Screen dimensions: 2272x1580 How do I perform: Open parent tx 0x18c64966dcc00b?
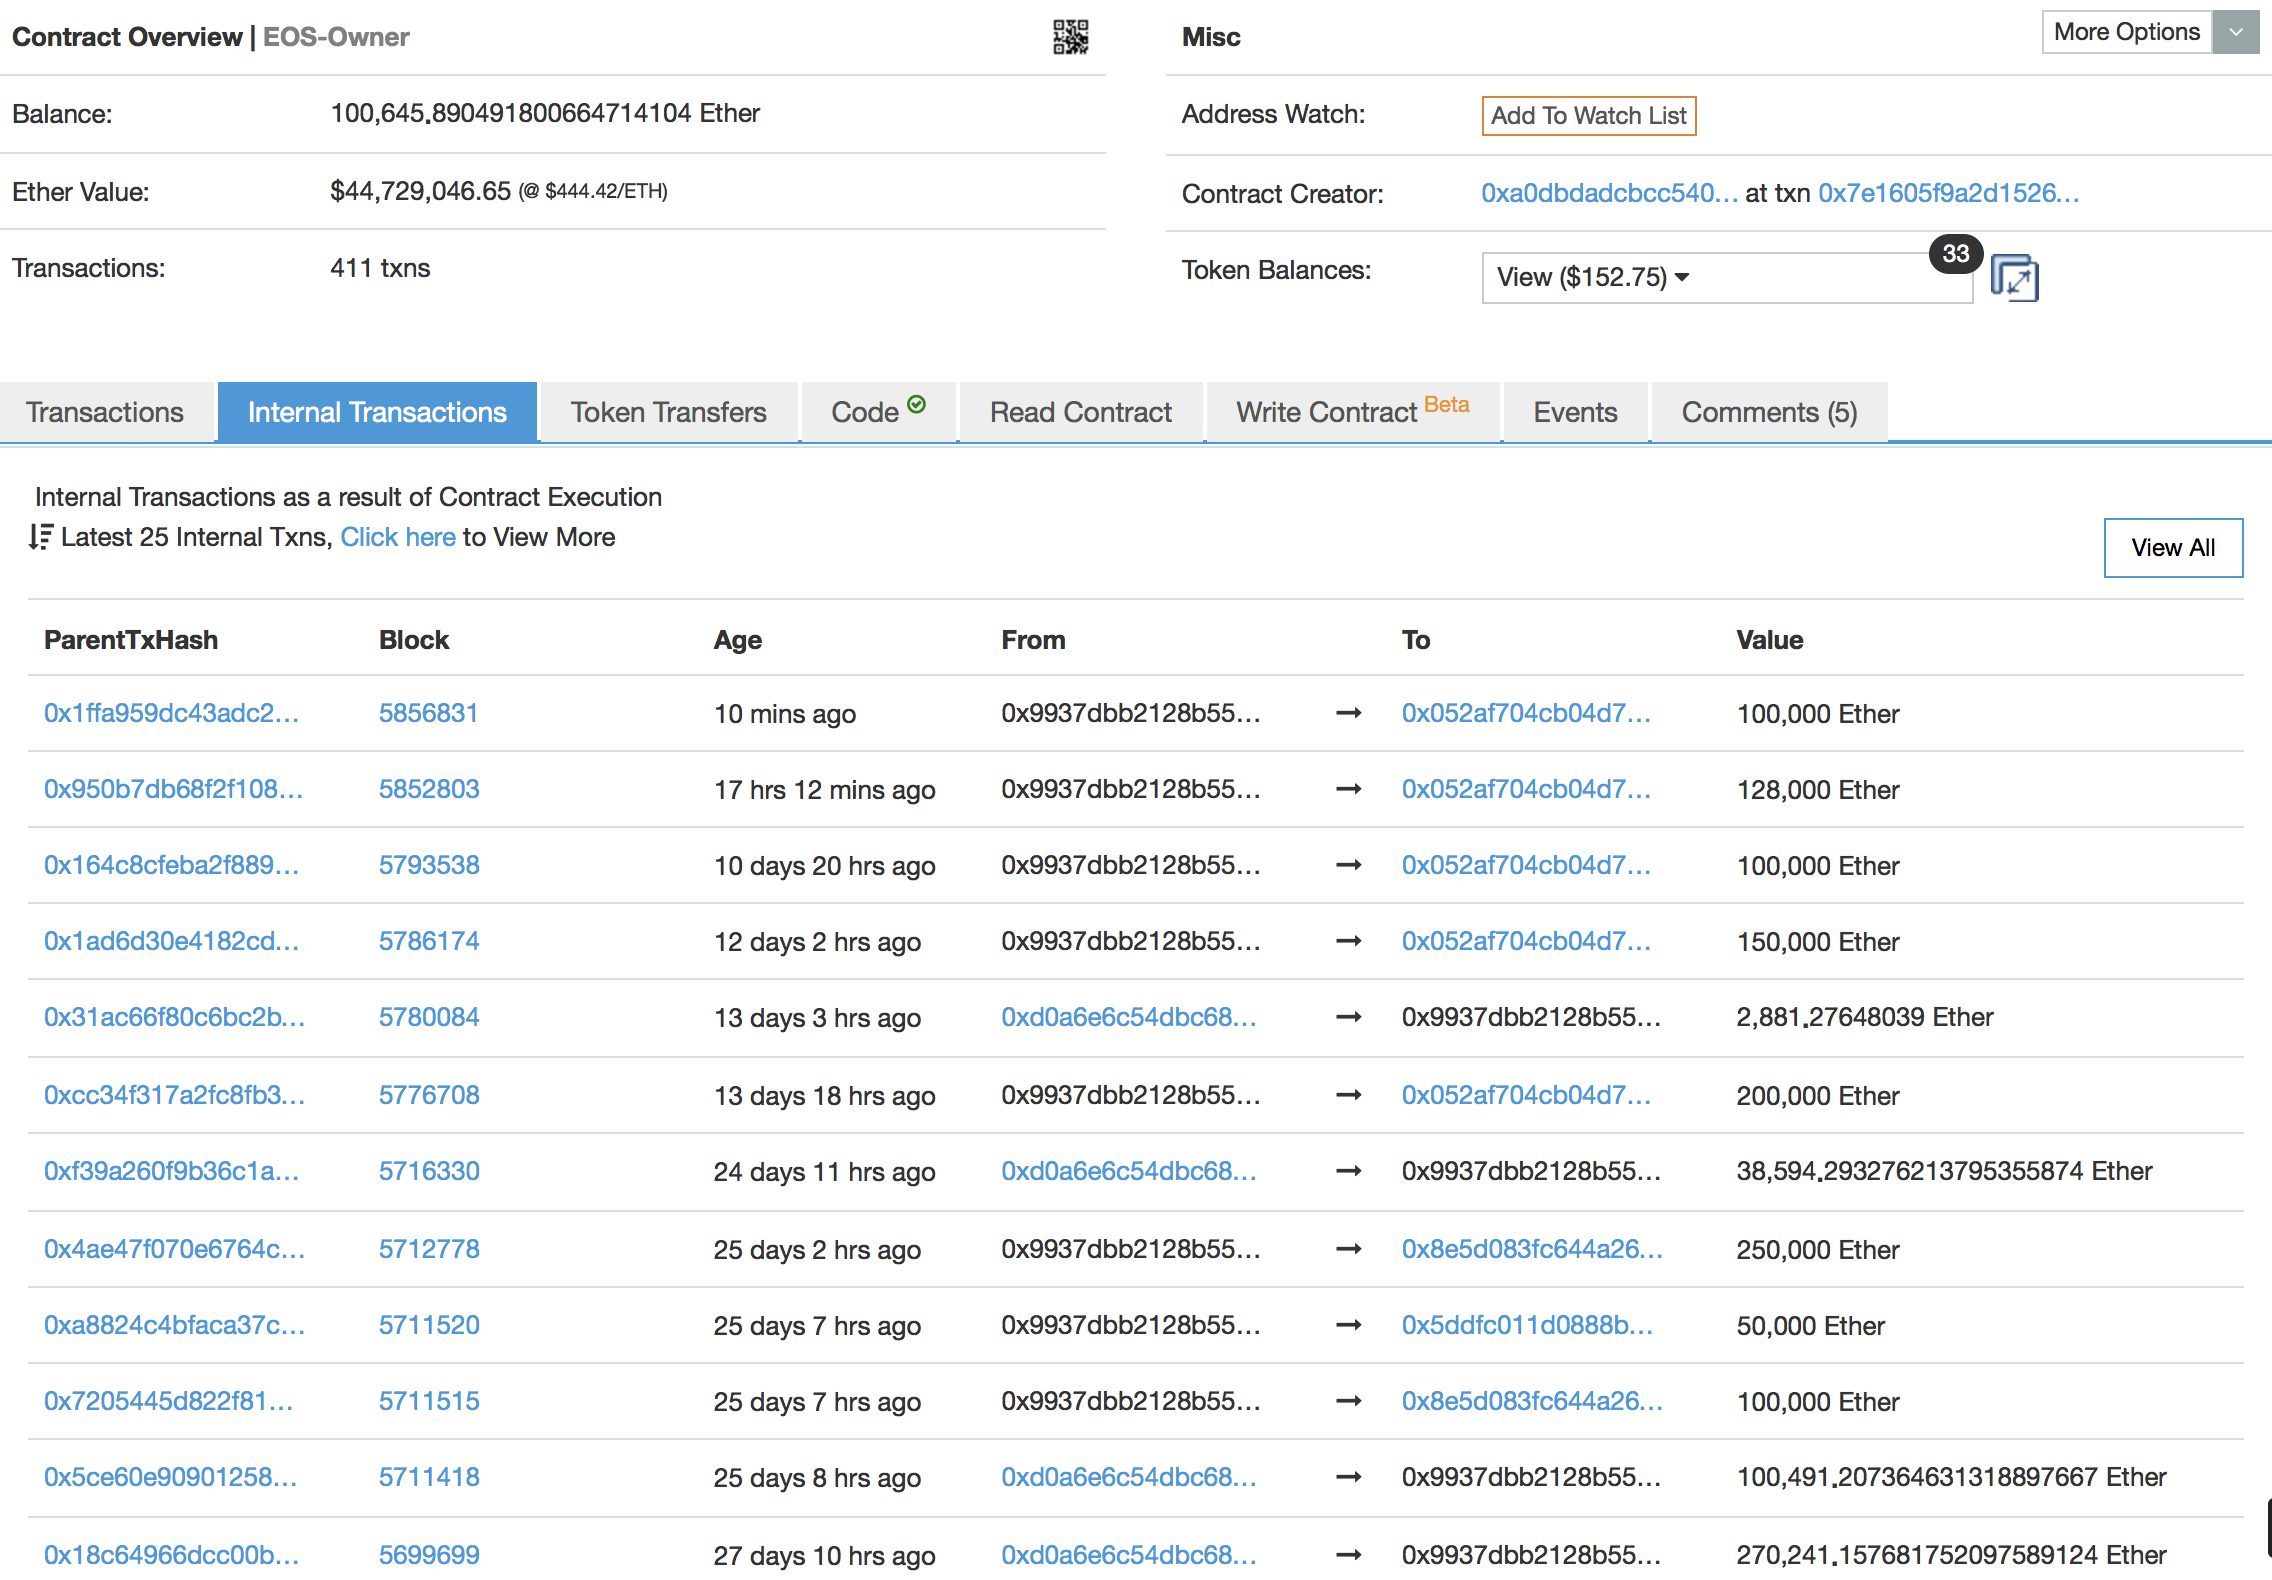point(171,1555)
